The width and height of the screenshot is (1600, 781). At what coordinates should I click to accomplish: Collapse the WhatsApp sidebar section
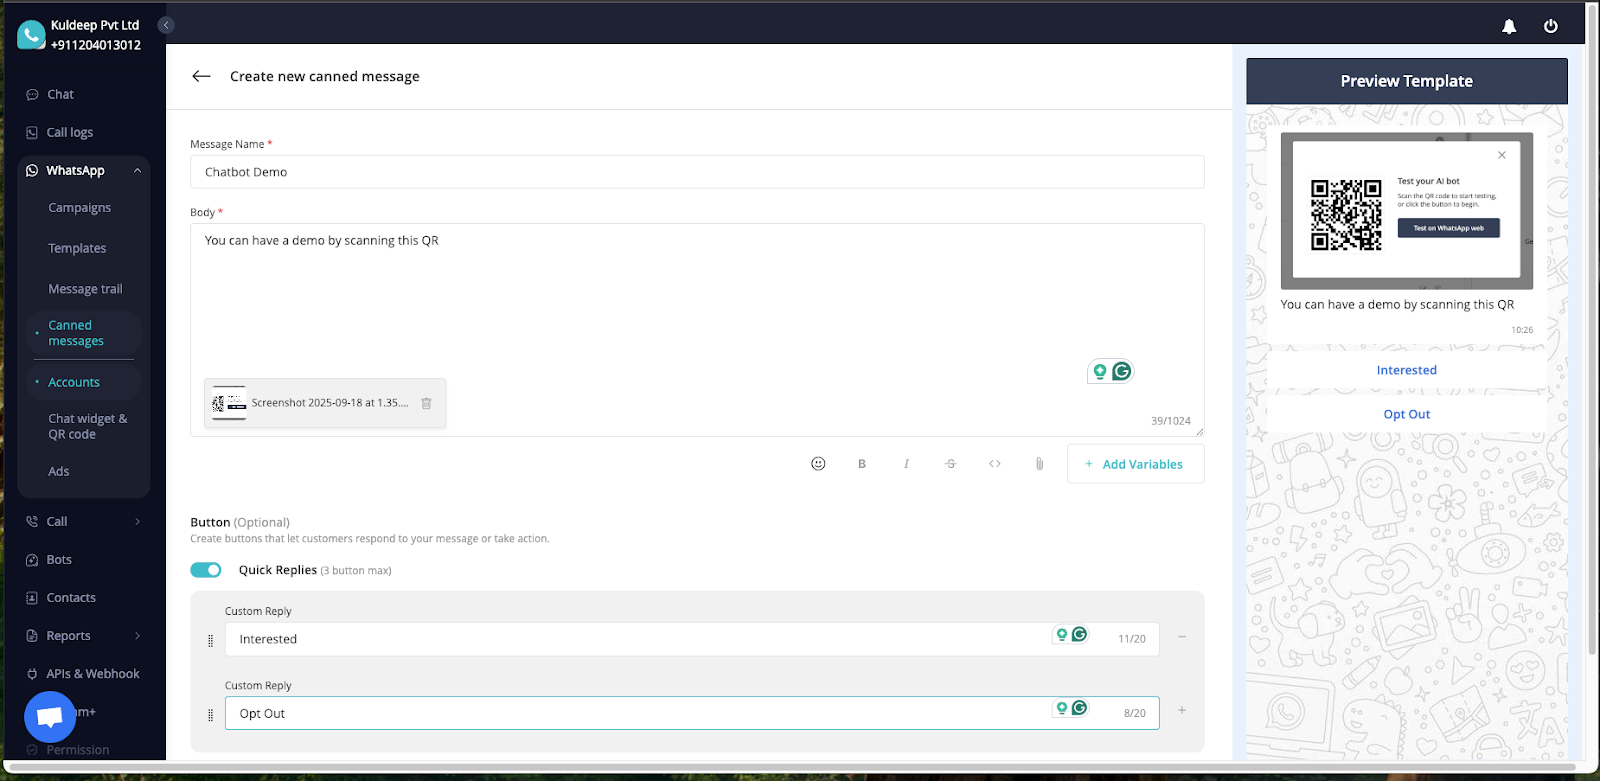click(x=137, y=171)
